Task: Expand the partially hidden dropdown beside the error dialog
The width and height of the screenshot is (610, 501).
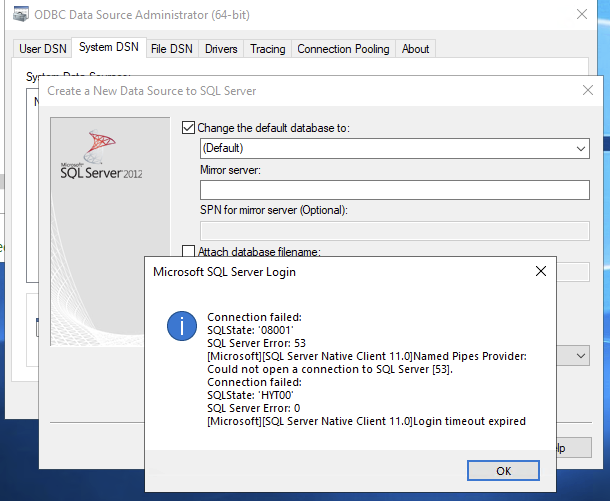Action: 580,356
